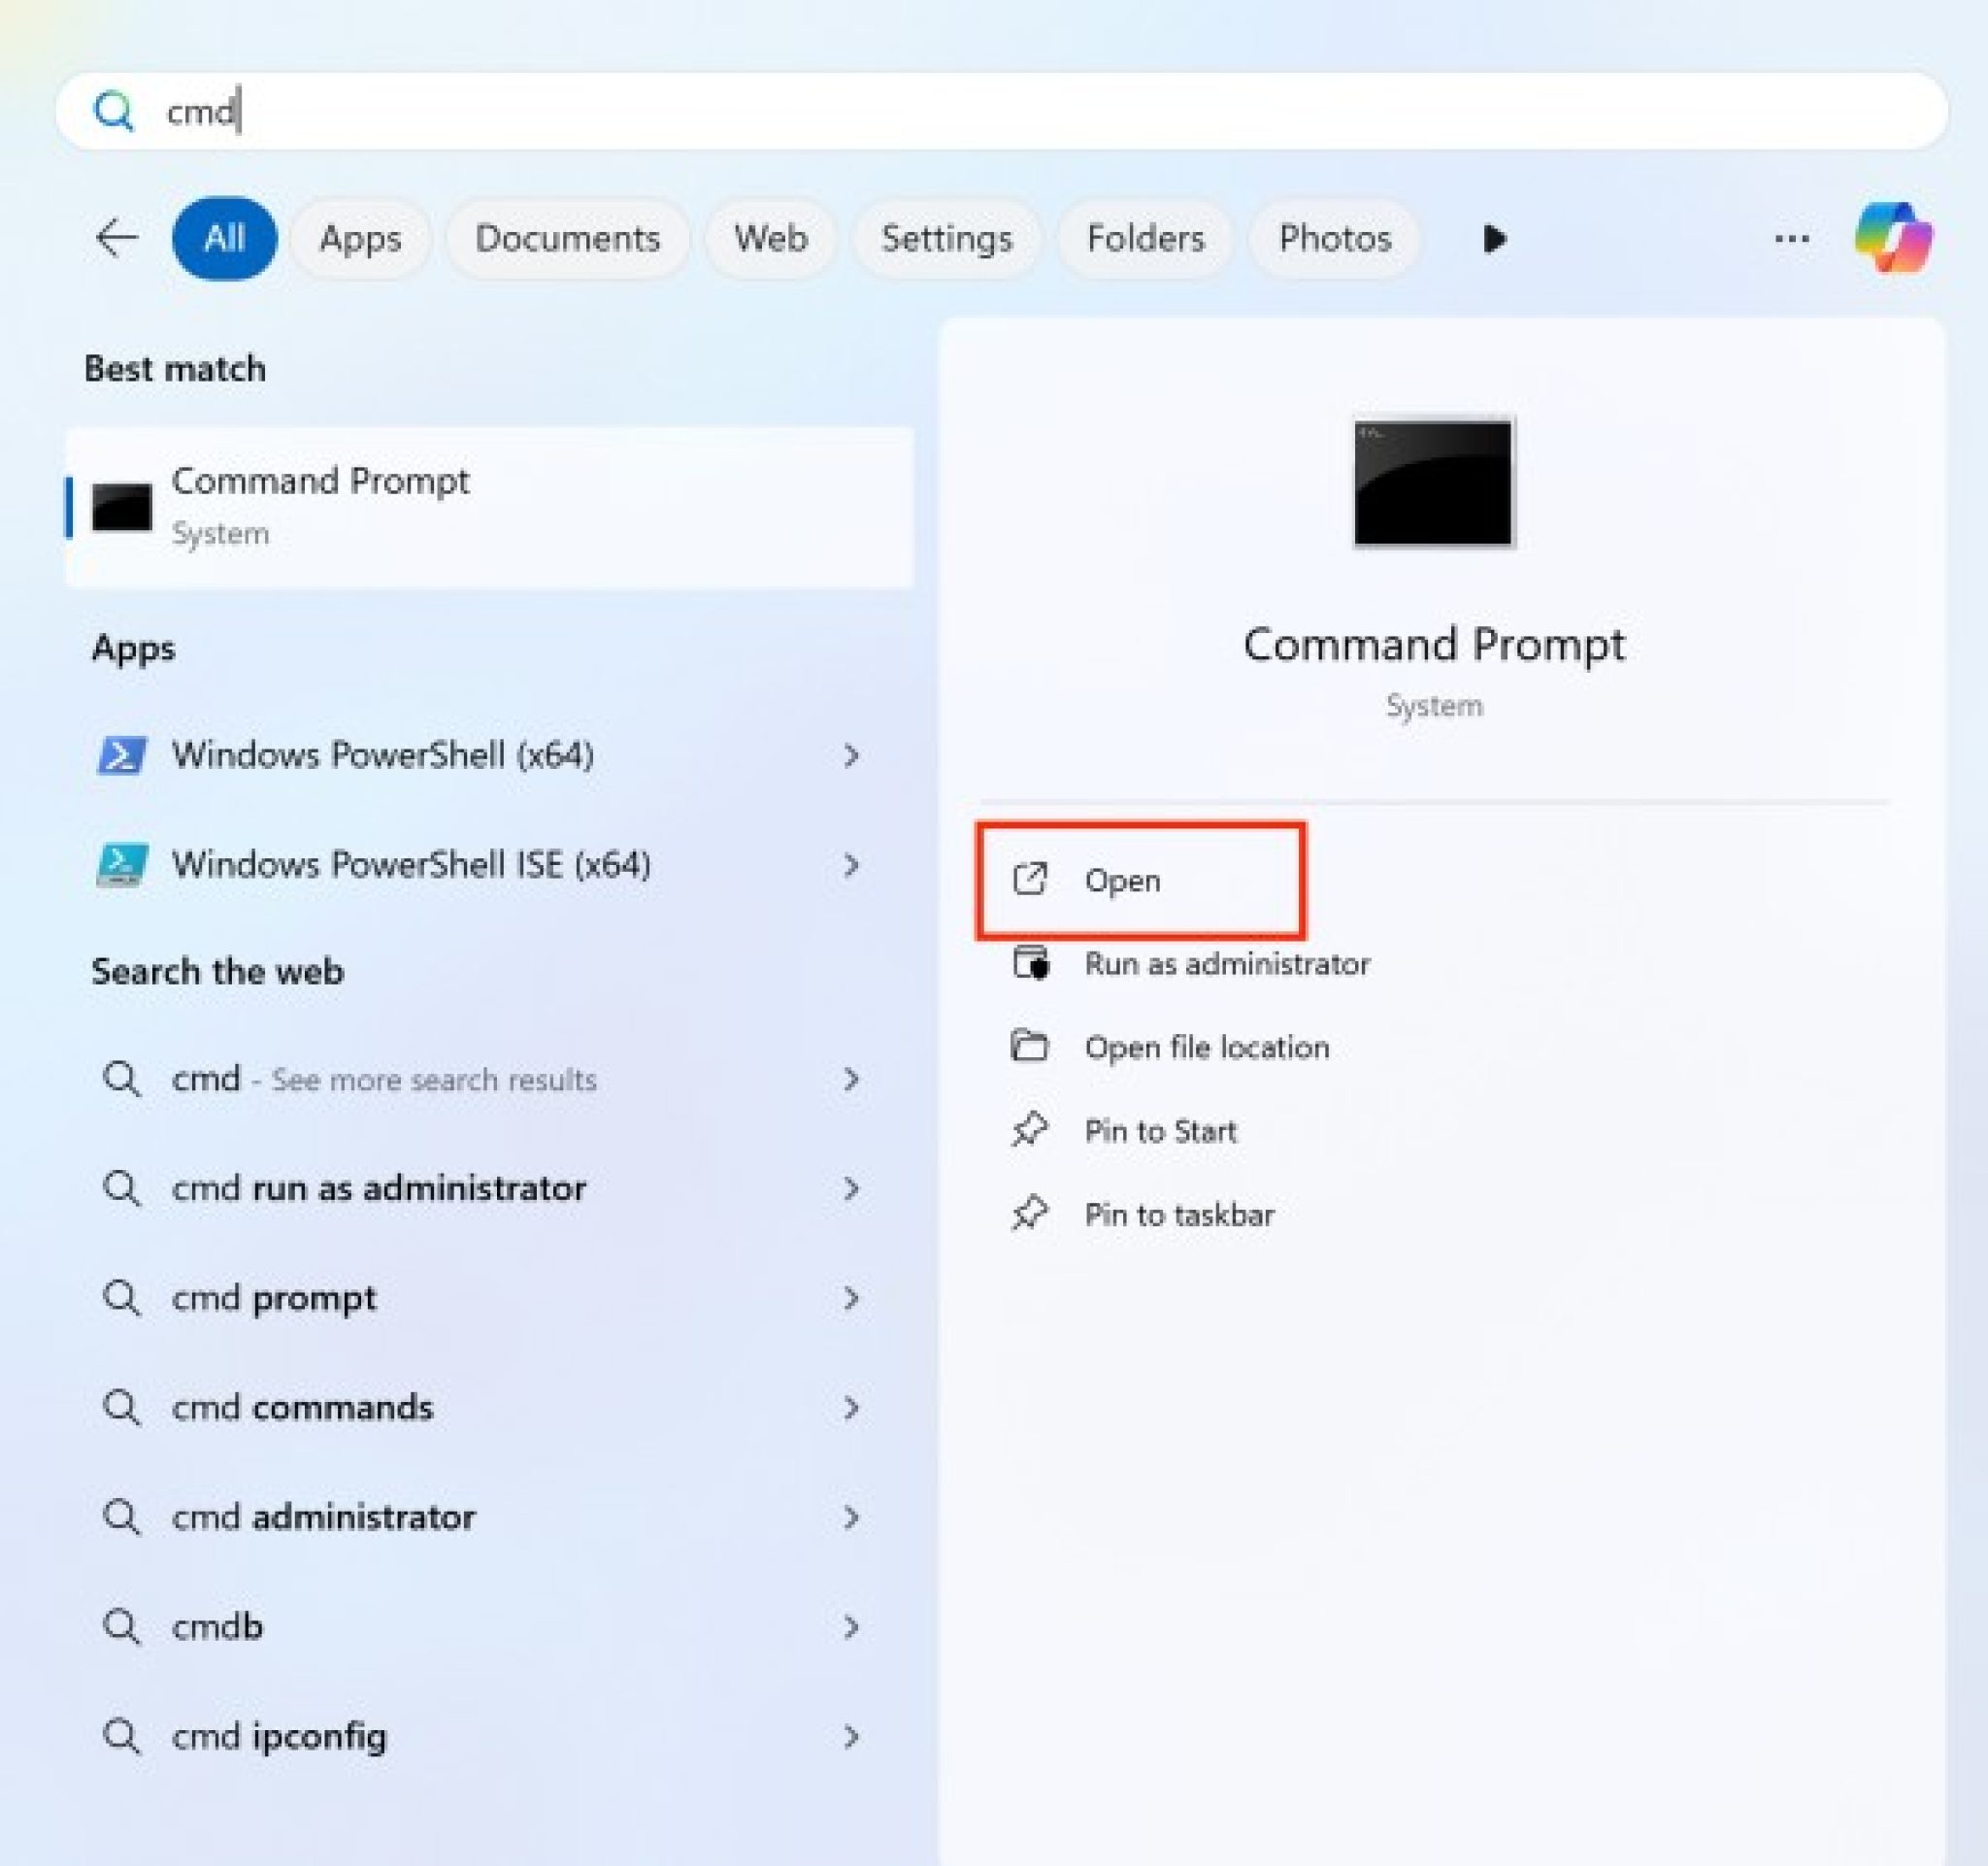
Task: Click the back arrow icon
Action: click(117, 238)
